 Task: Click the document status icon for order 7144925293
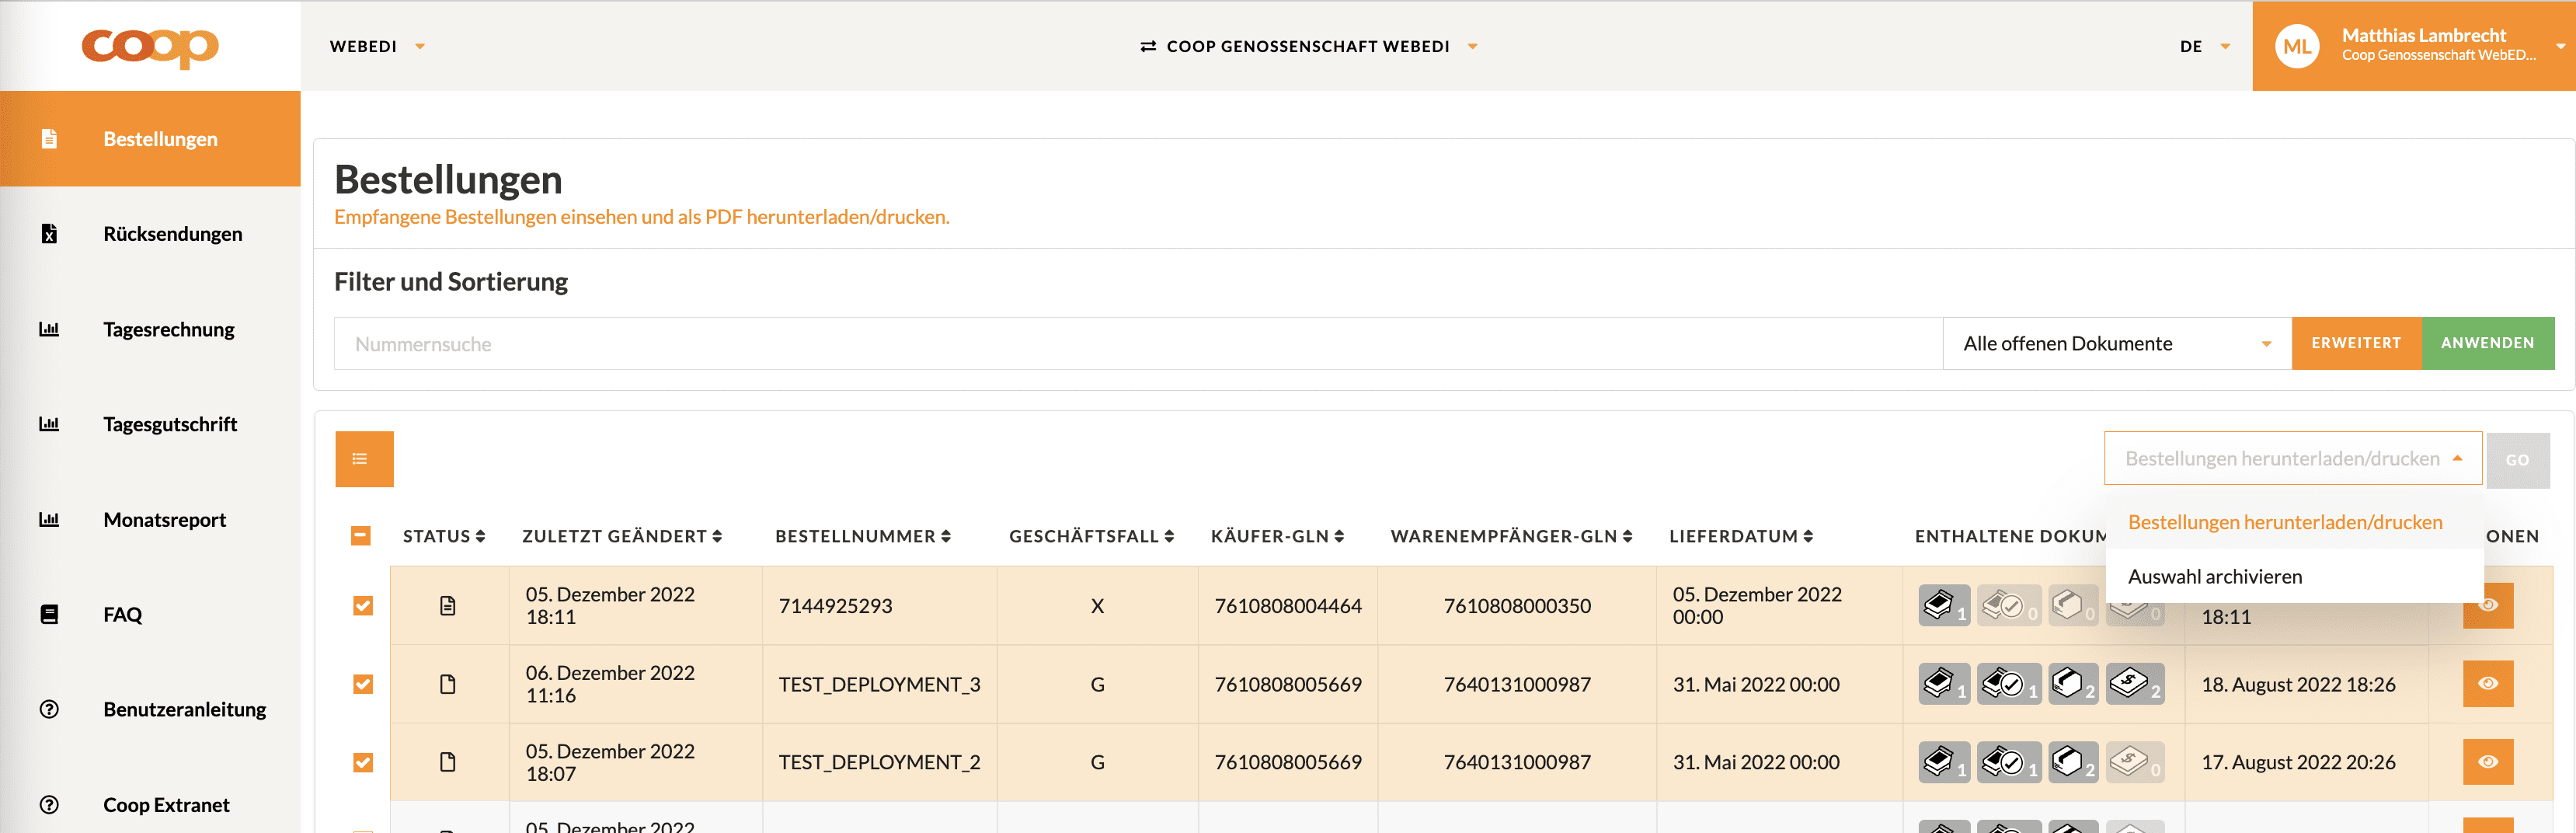point(448,606)
